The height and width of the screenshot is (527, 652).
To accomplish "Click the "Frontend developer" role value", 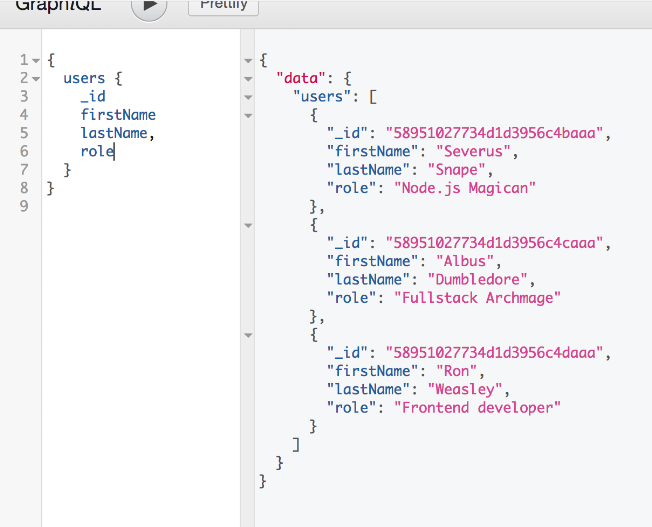I will coord(477,408).
